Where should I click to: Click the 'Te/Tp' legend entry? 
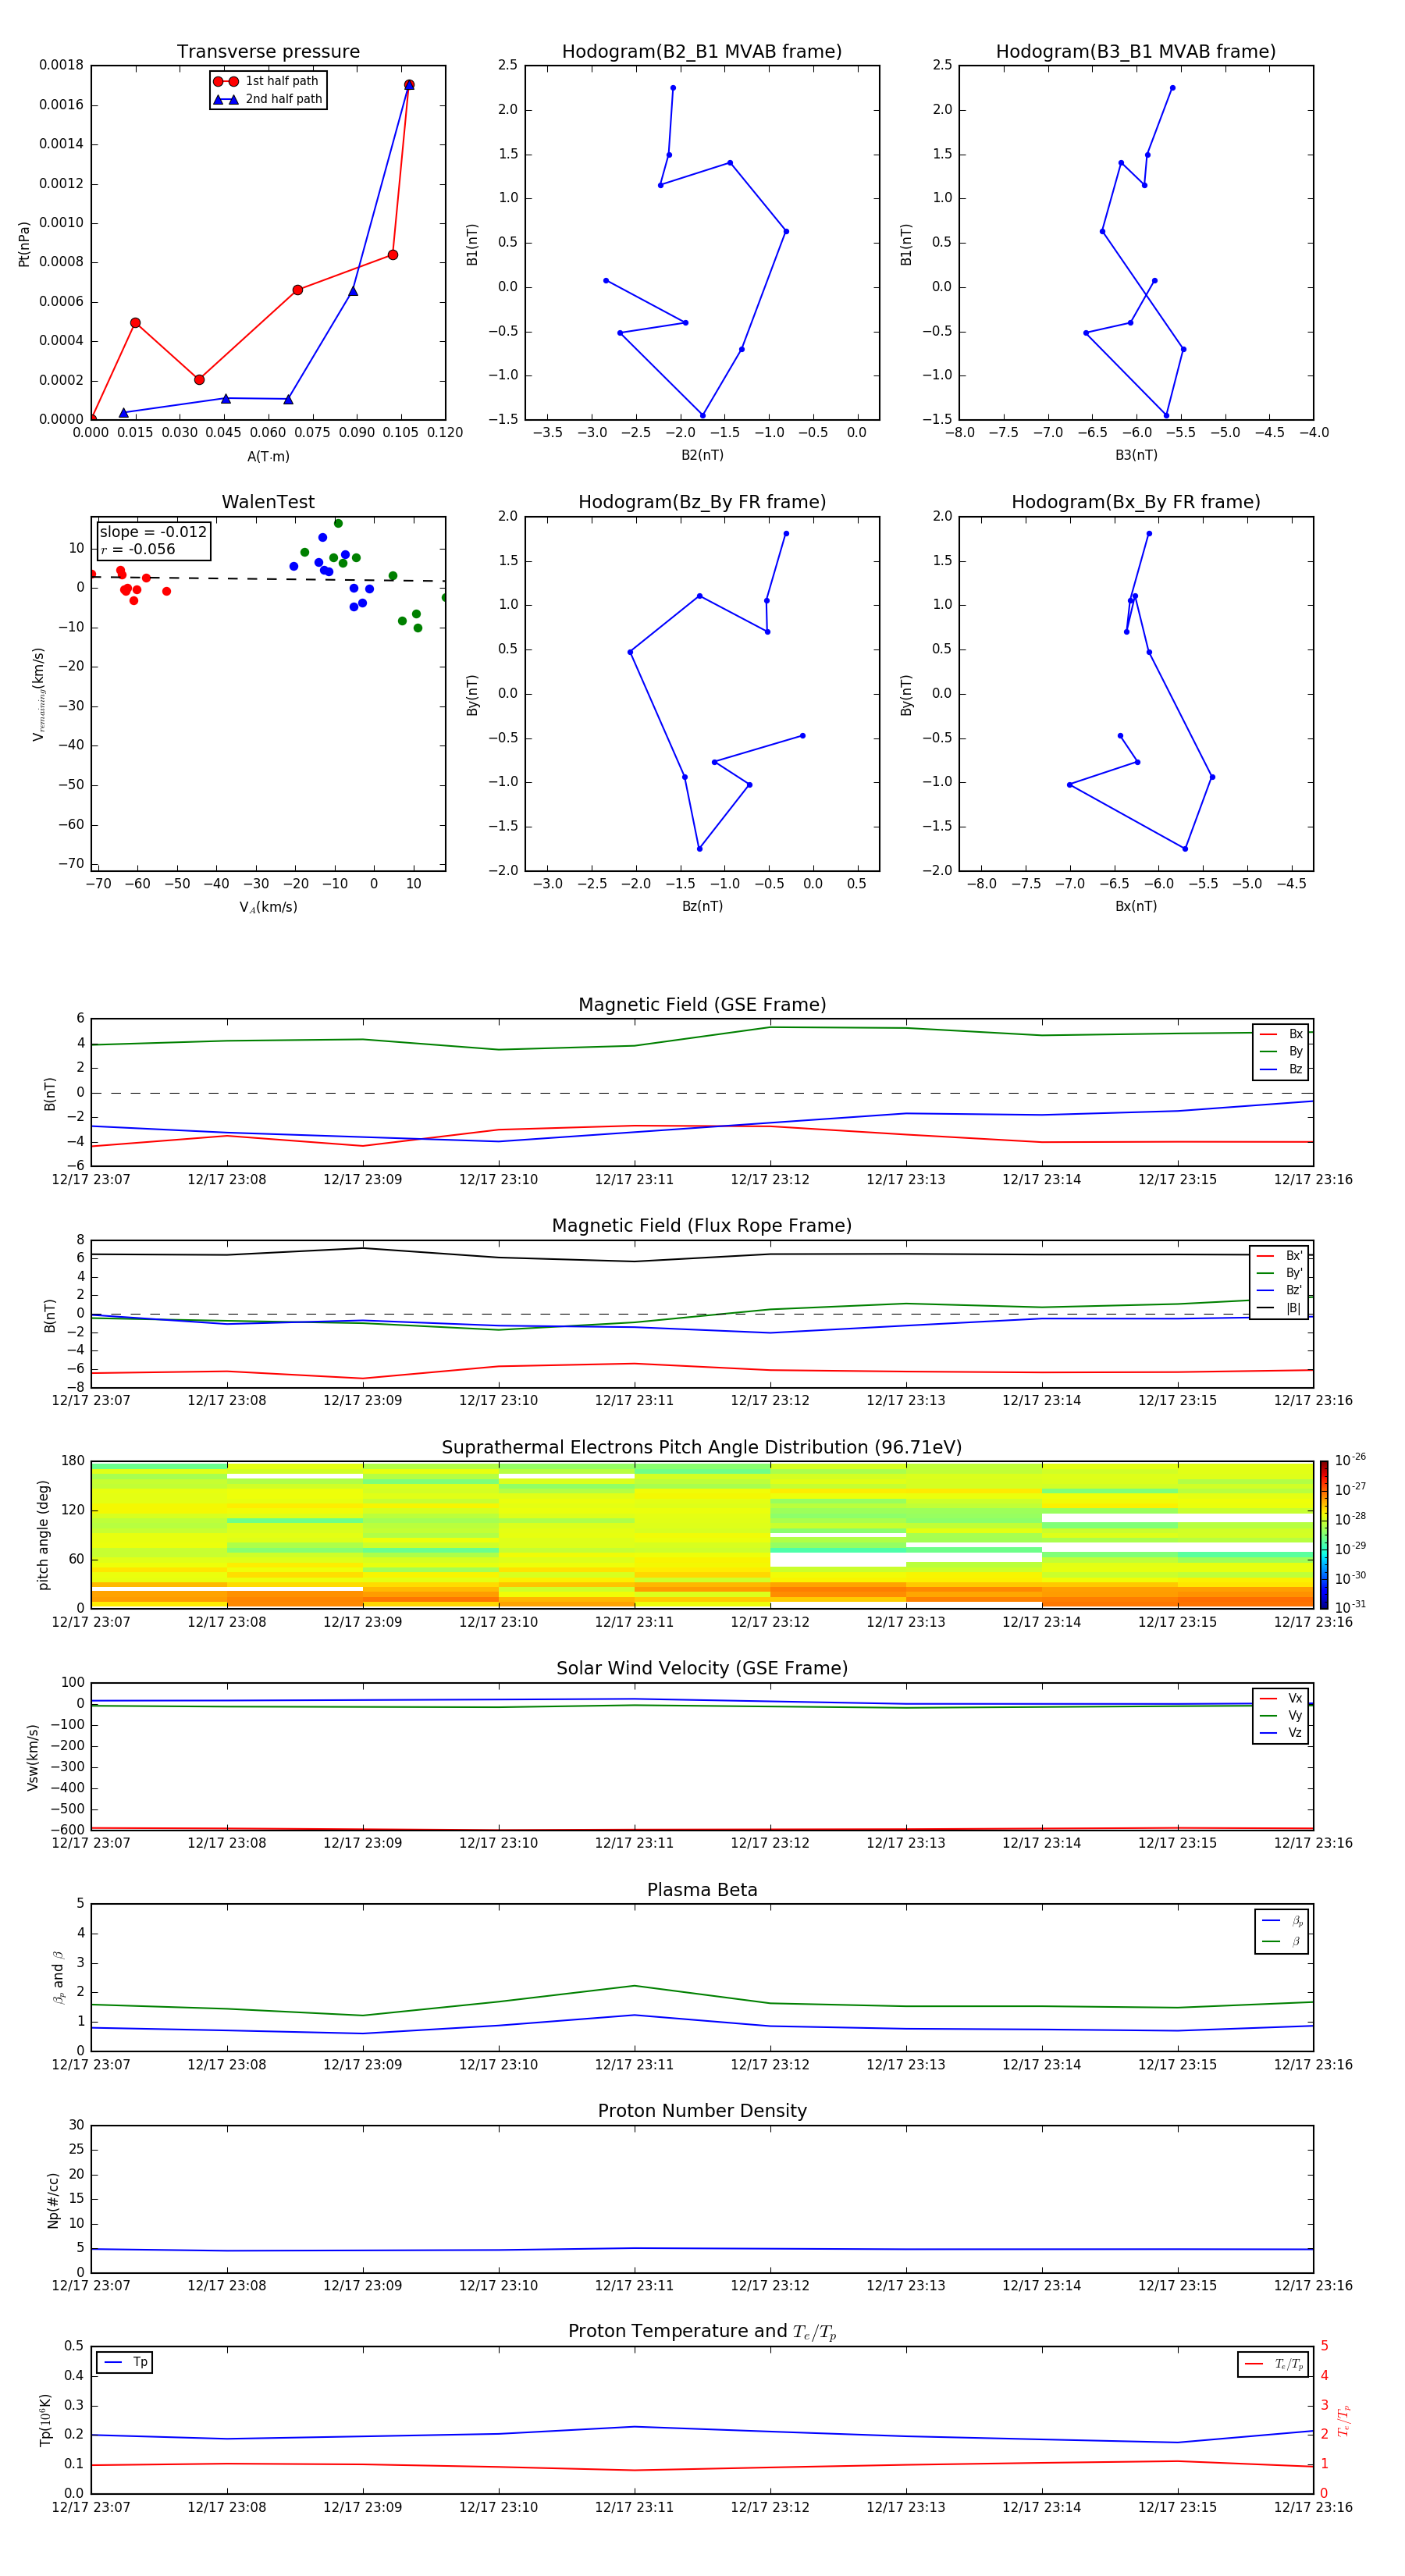pos(1274,2364)
